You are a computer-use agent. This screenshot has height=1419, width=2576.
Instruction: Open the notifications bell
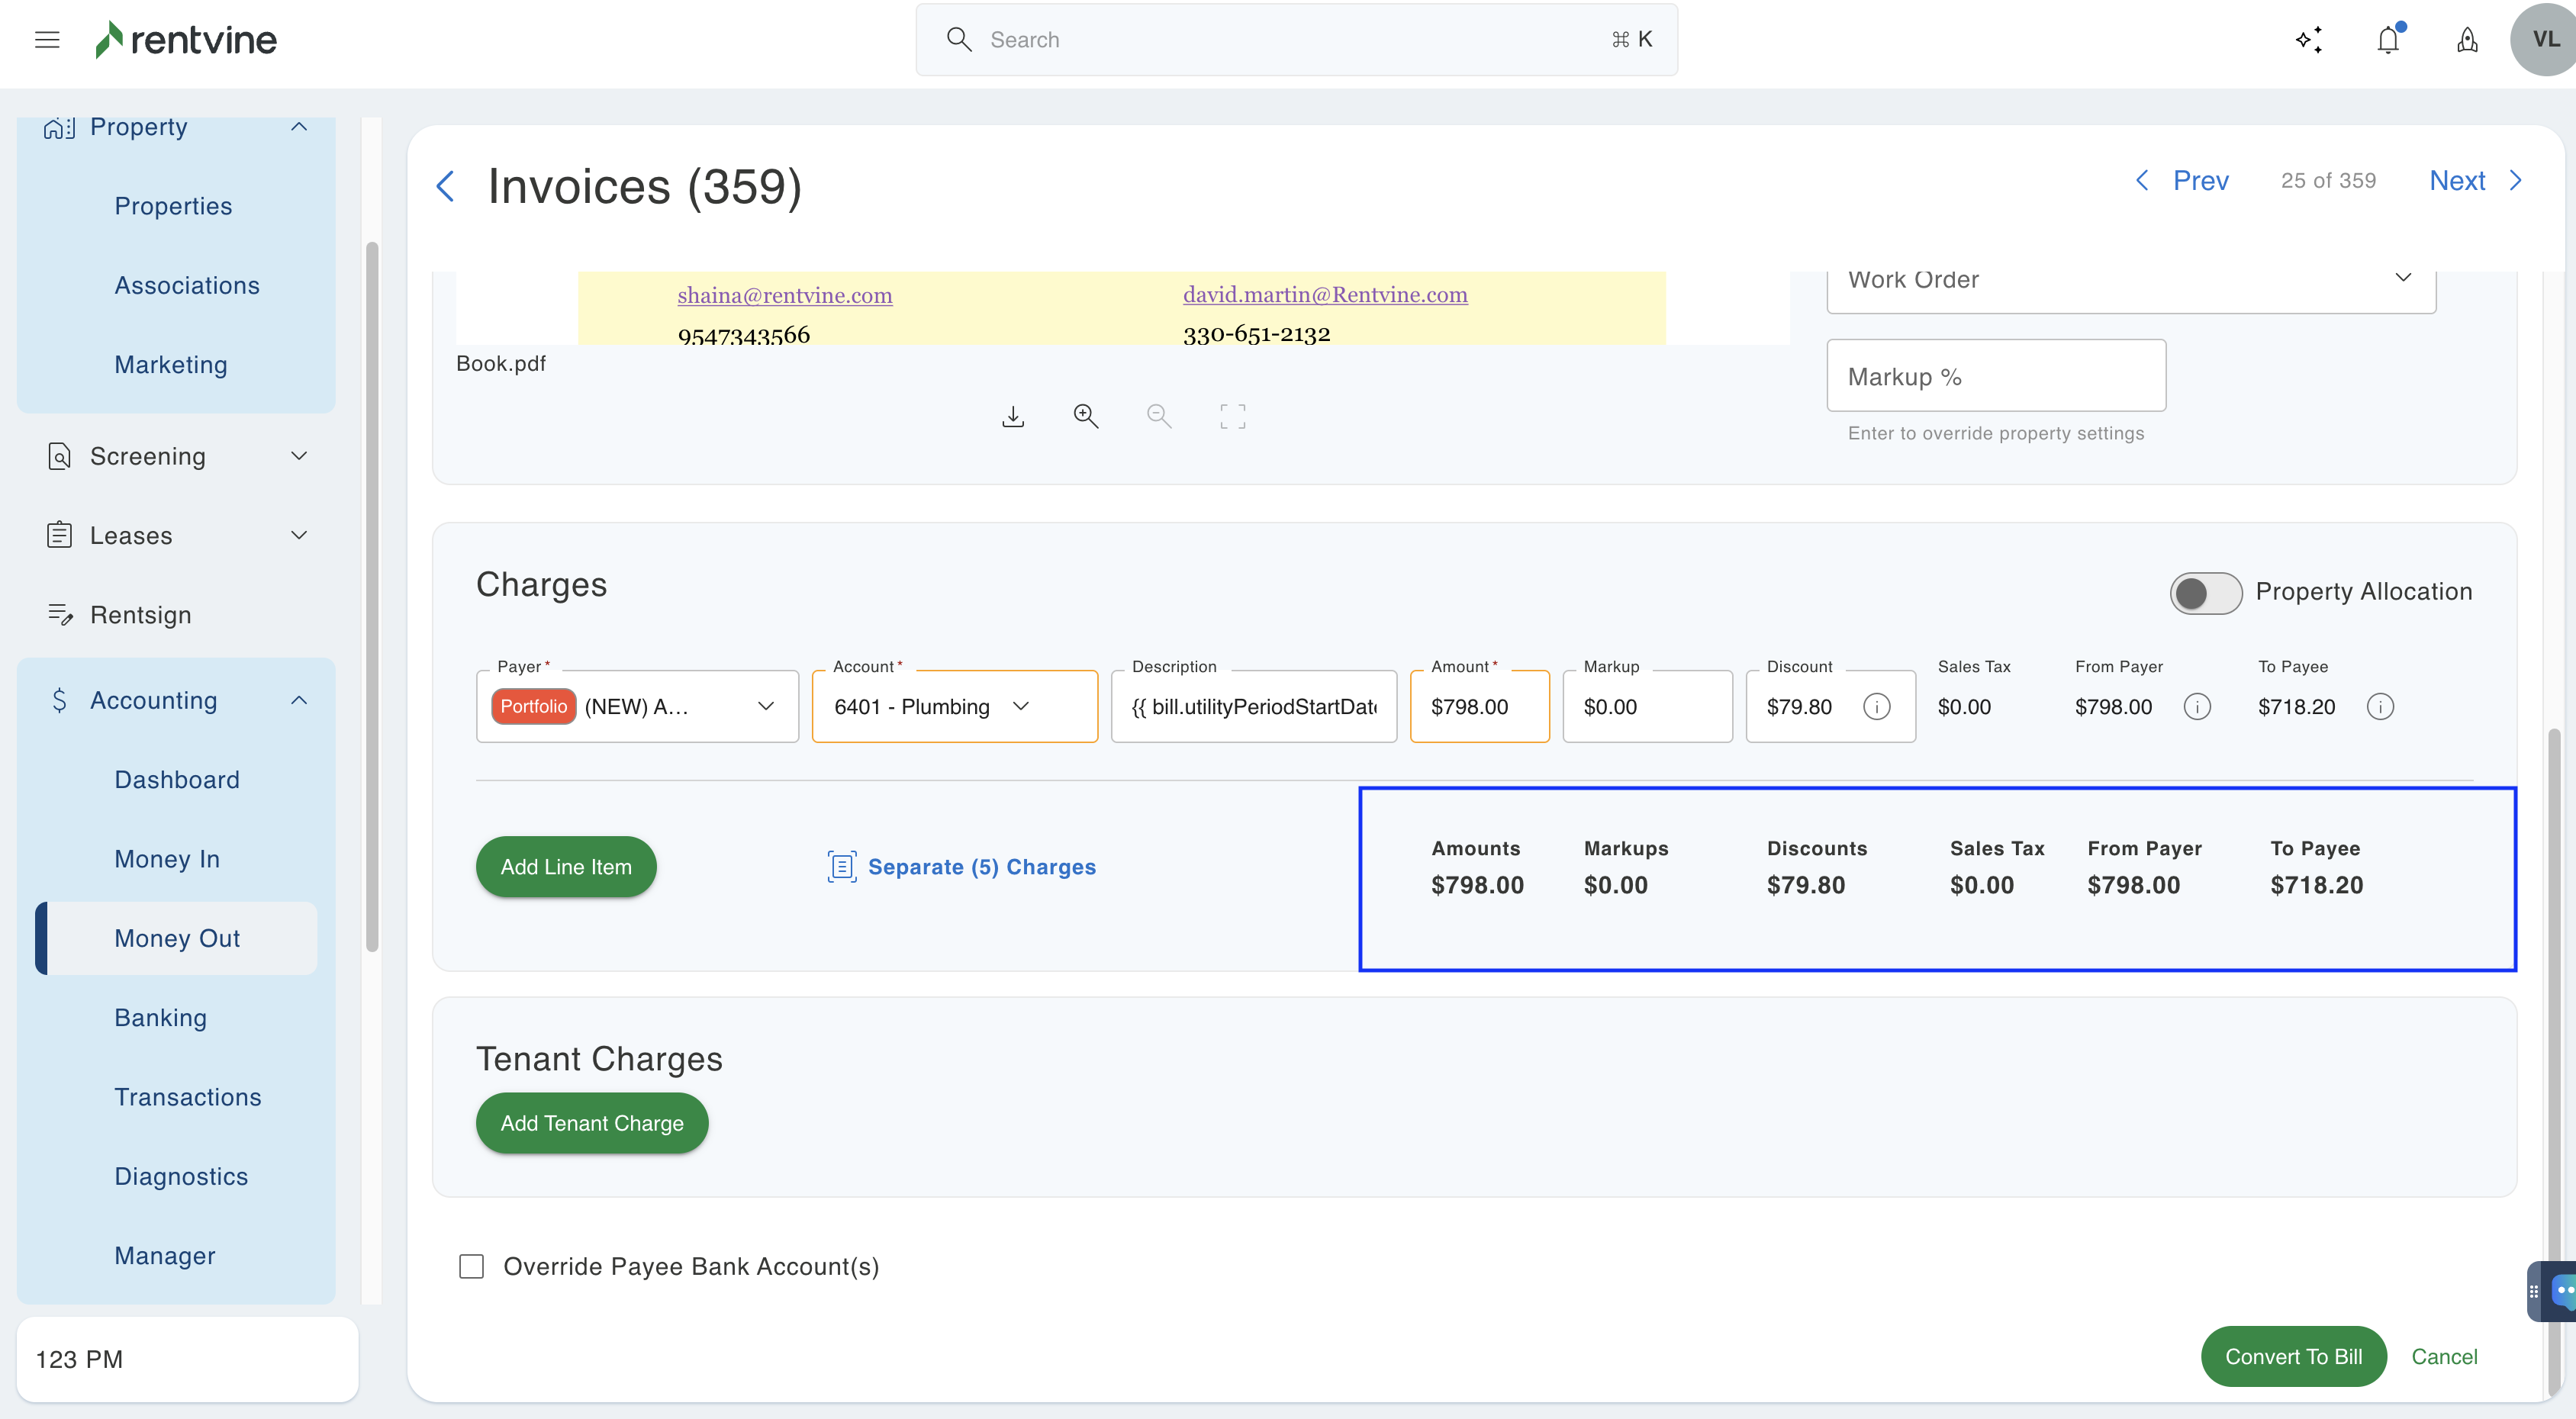pyautogui.click(x=2388, y=40)
